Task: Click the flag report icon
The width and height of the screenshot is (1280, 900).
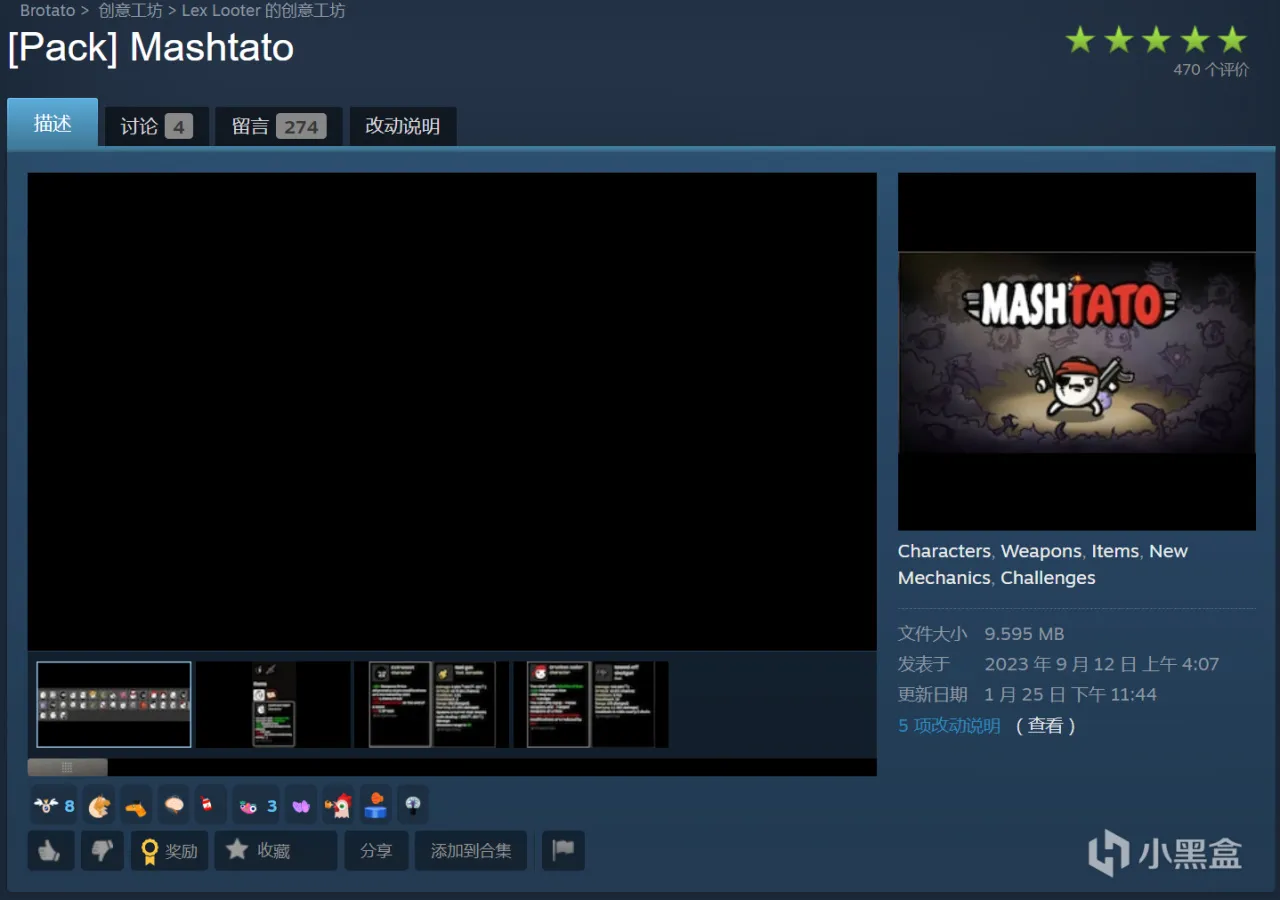Action: tap(563, 850)
